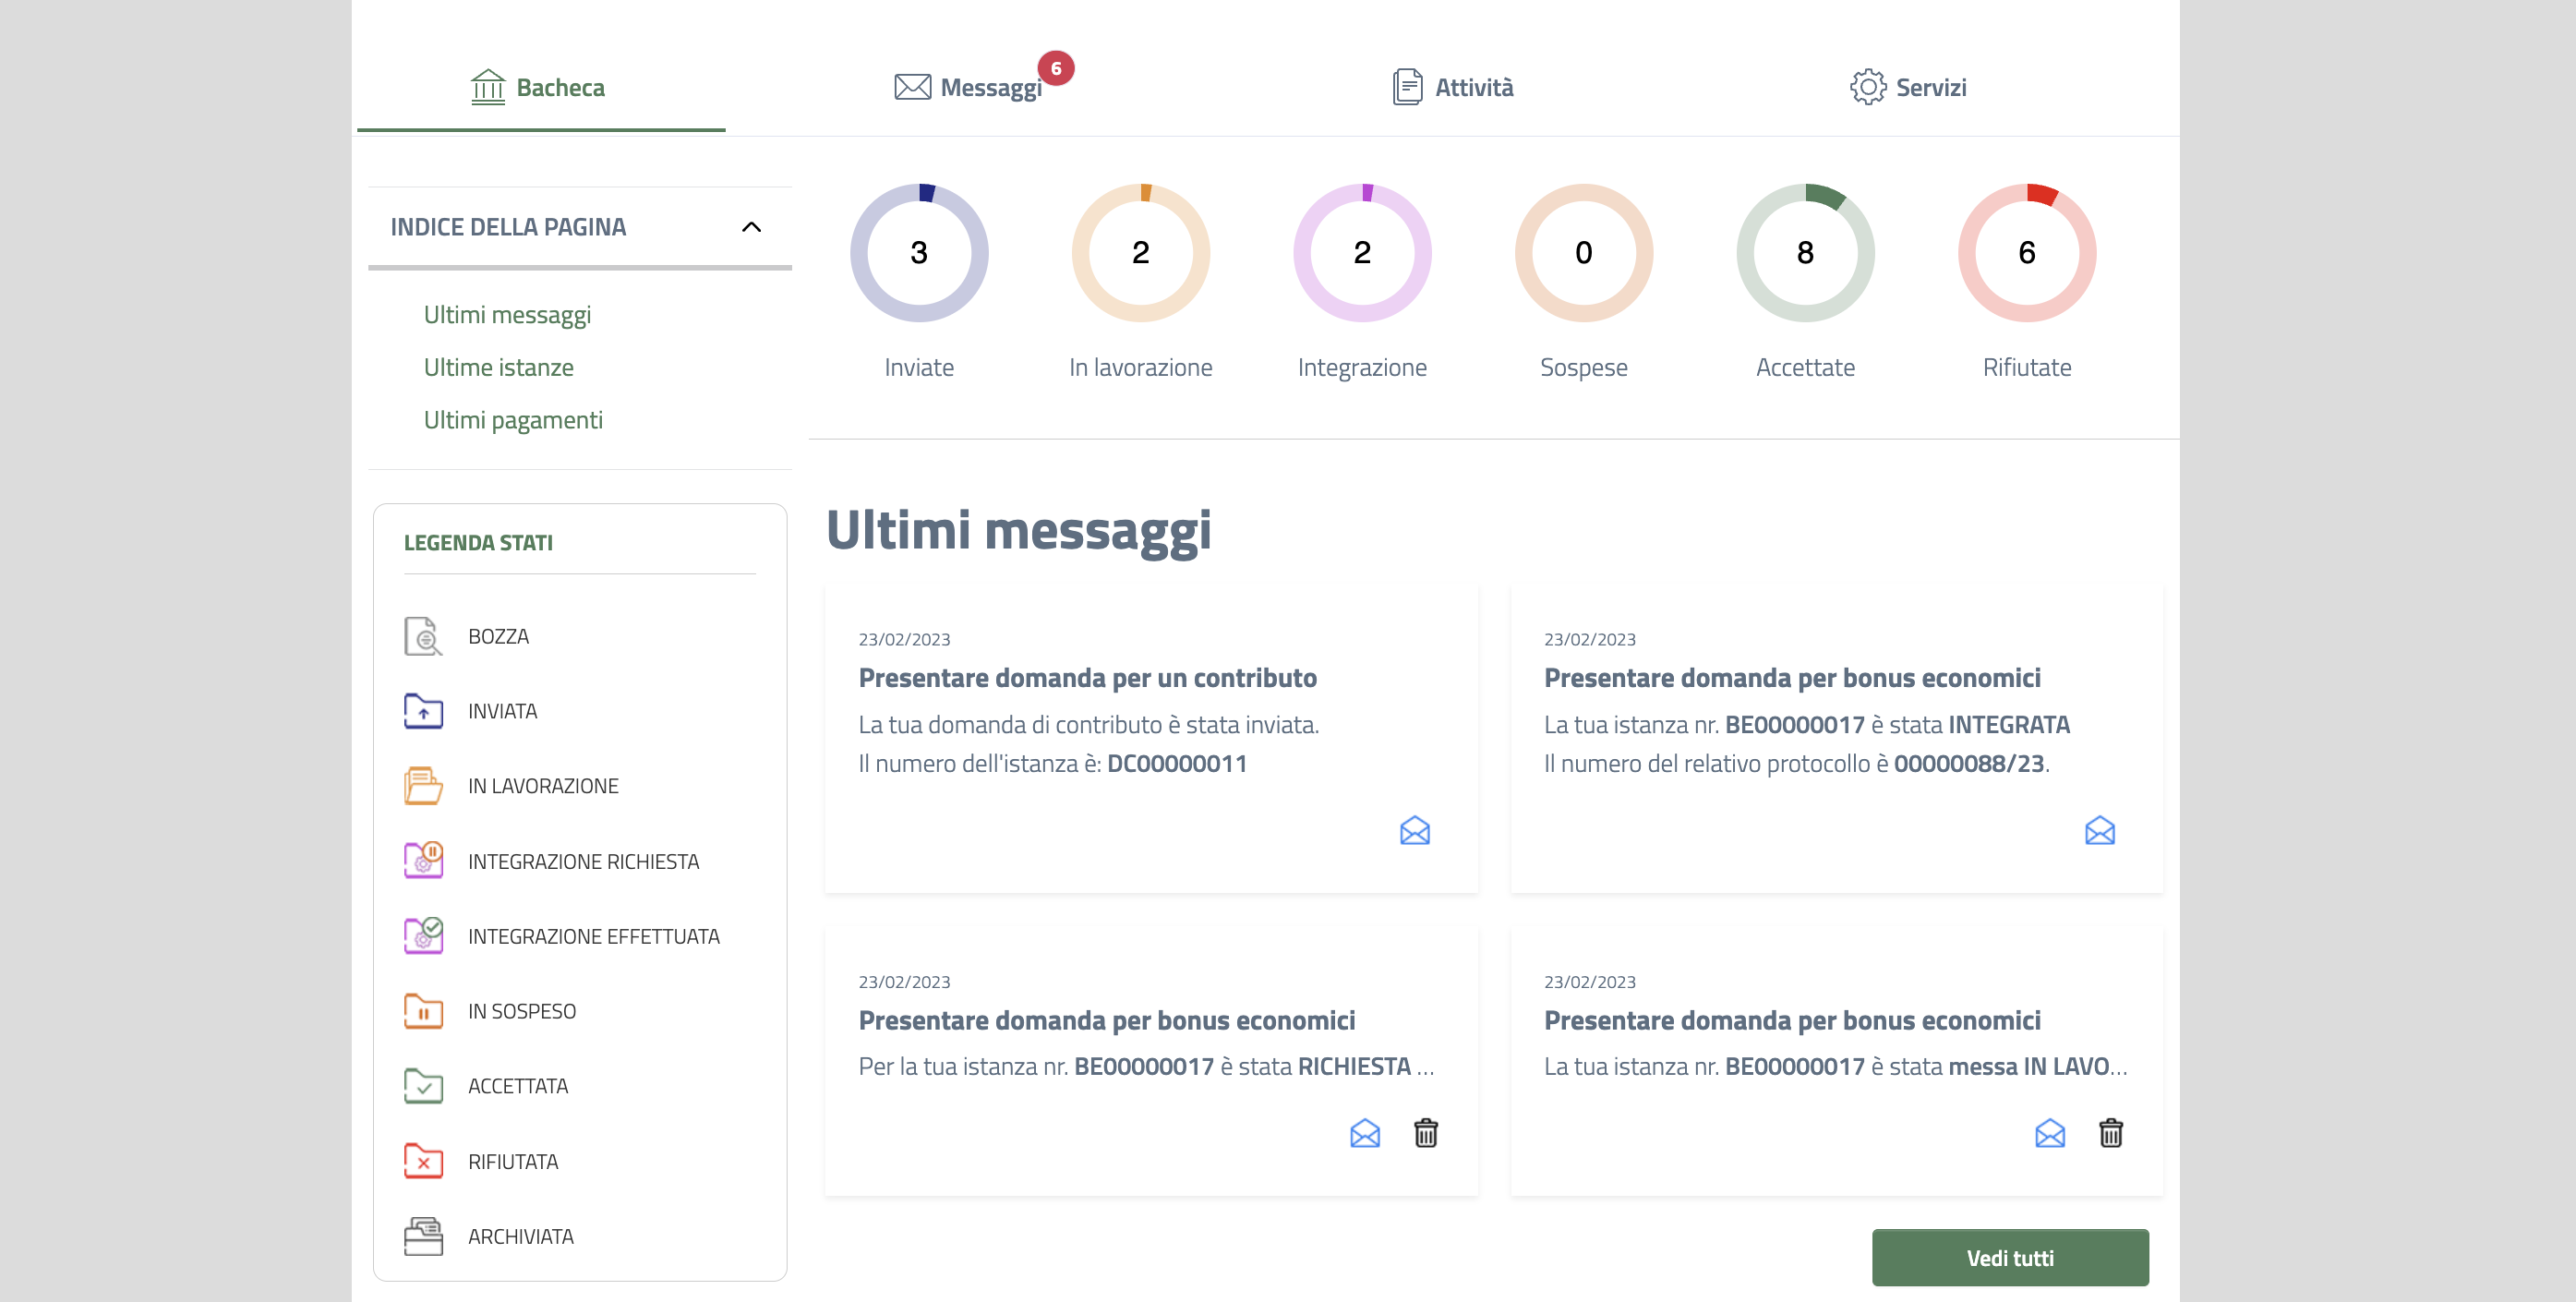Viewport: 2576px width, 1302px height.
Task: Jump to Ultimi messaggi section link
Action: tap(507, 314)
